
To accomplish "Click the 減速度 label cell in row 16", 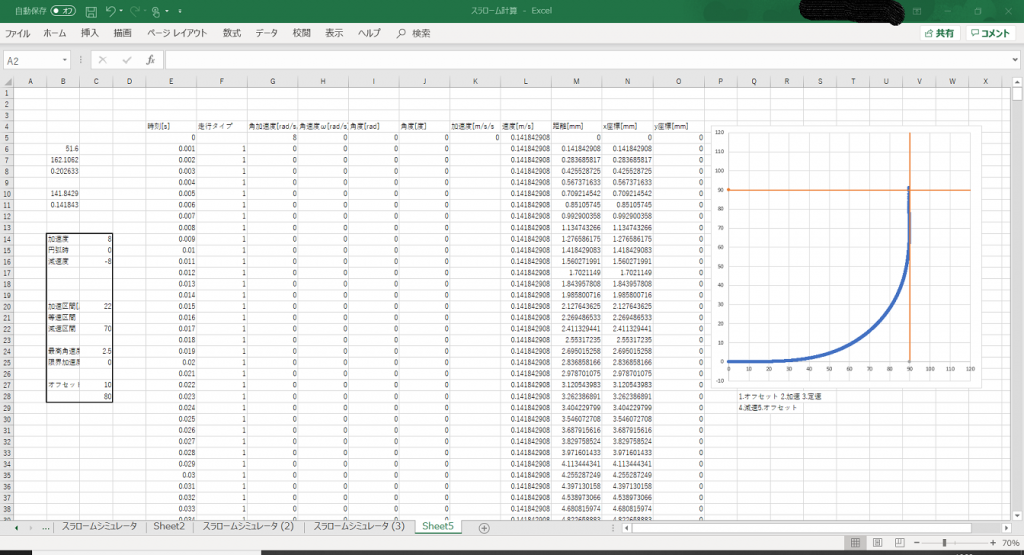I will point(63,261).
